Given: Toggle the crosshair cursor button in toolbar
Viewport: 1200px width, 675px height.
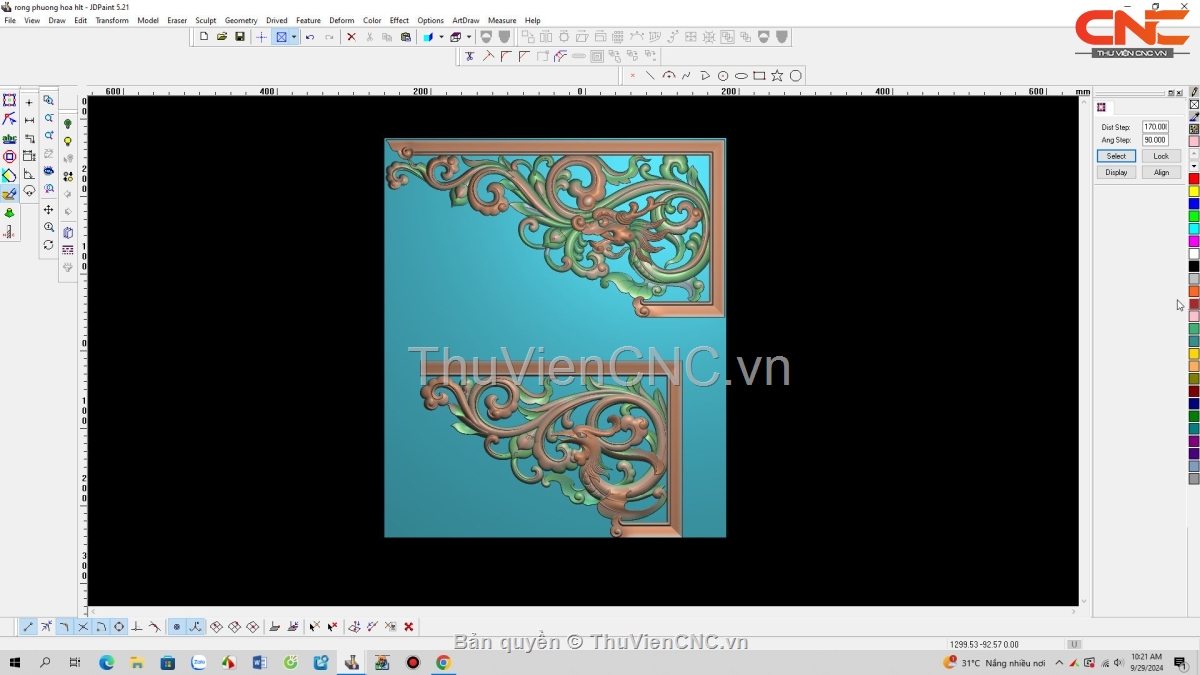Looking at the screenshot, I should [261, 37].
